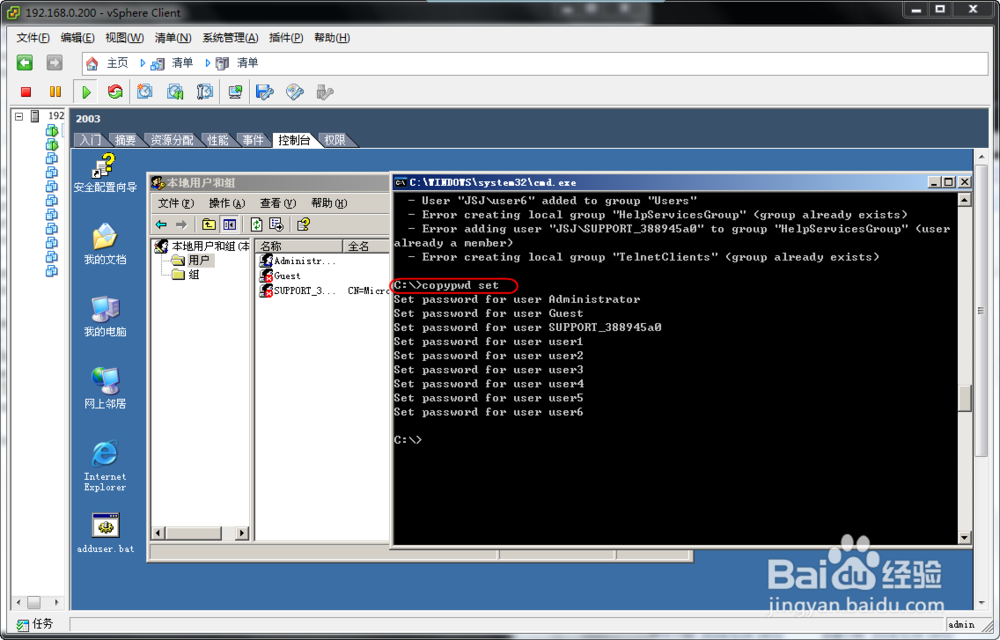
Task: Switch to the 摘要 tab
Action: (x=125, y=140)
